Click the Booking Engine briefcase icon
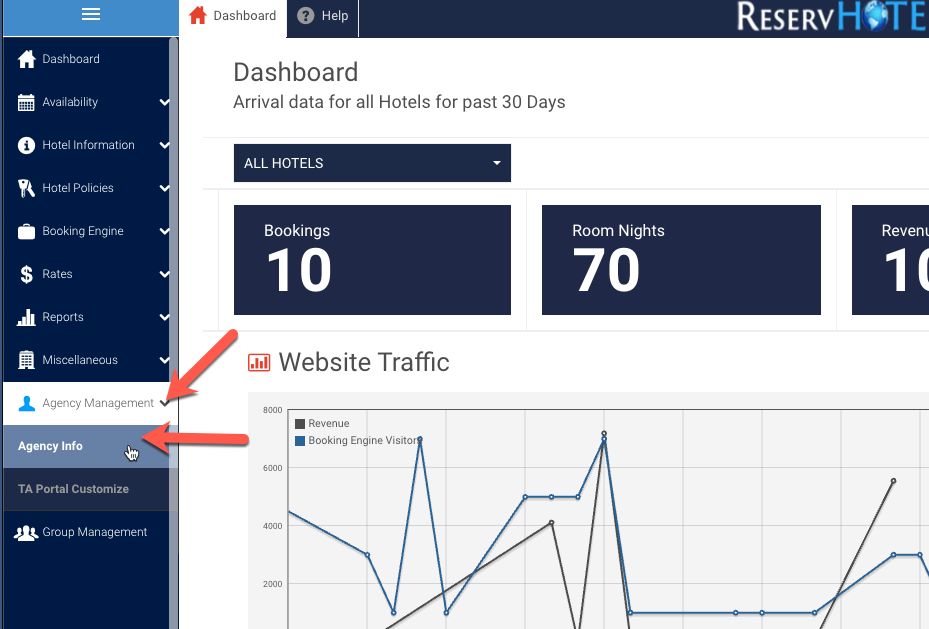The image size is (929, 629). tap(26, 231)
